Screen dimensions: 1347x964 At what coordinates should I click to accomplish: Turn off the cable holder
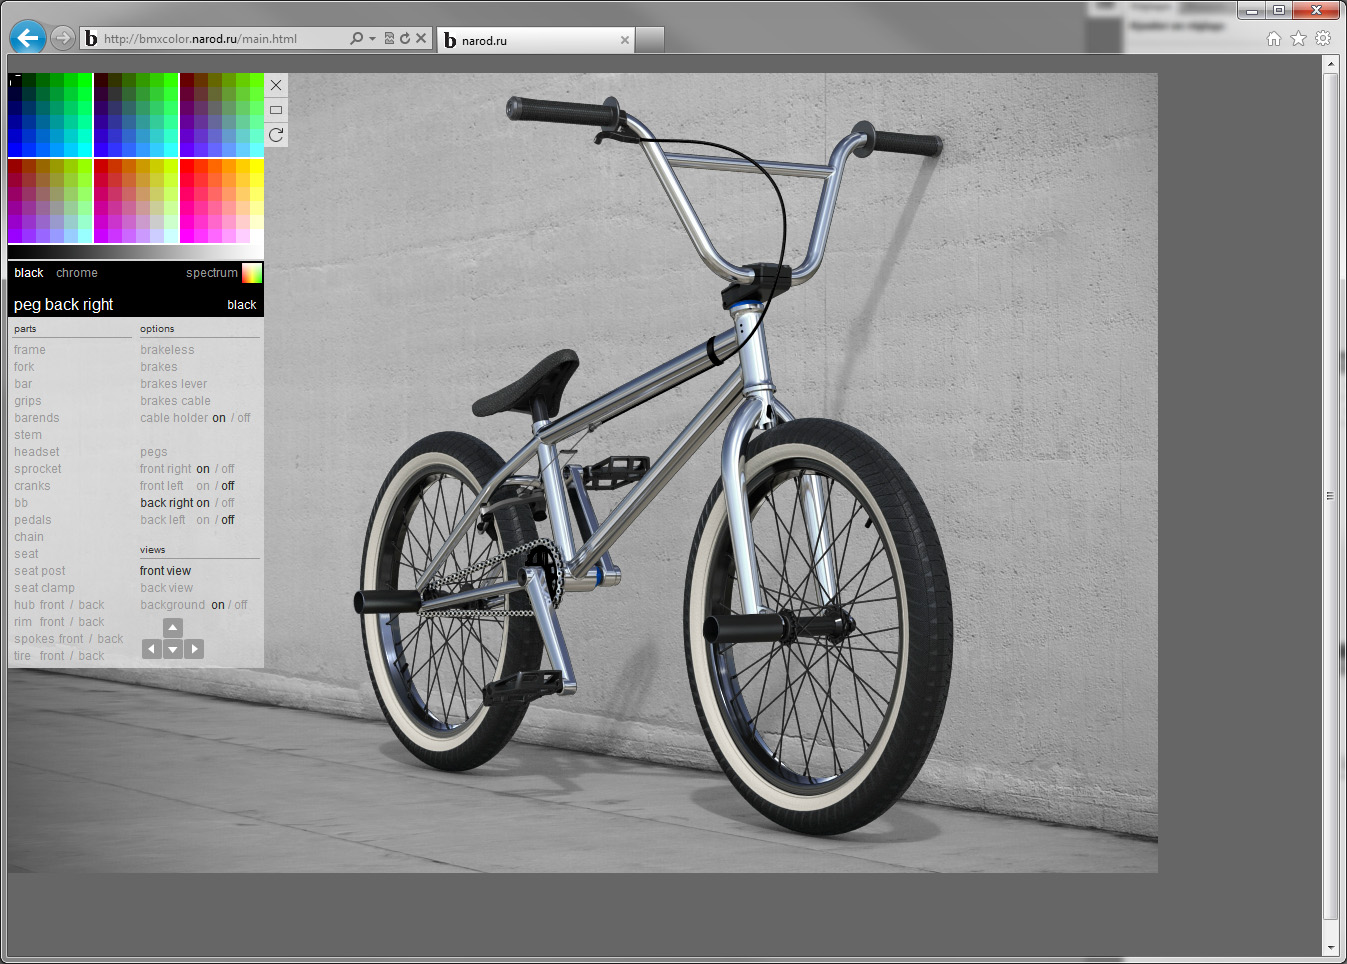tap(244, 418)
